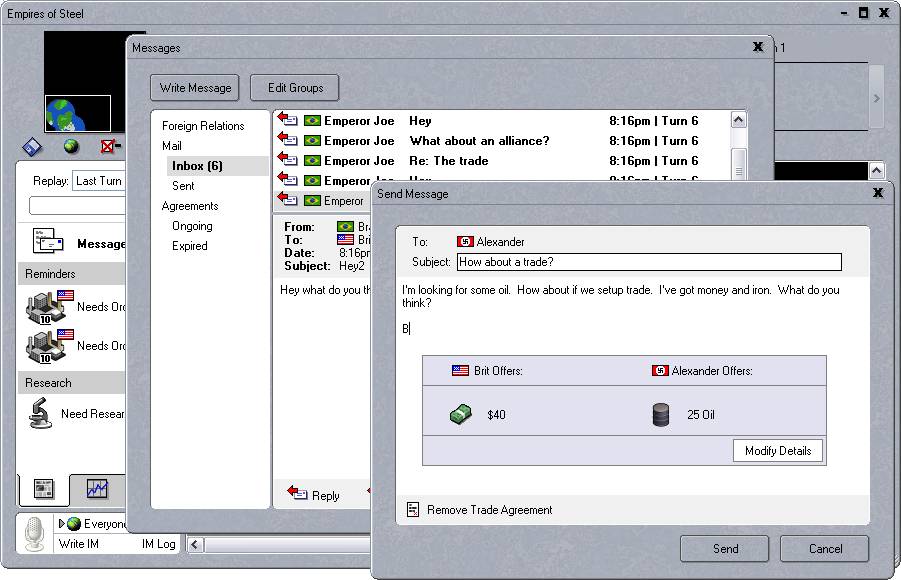This screenshot has height=580, width=901.
Task: Click the oil barrel icon in Alexander Offers
Action: pos(660,414)
